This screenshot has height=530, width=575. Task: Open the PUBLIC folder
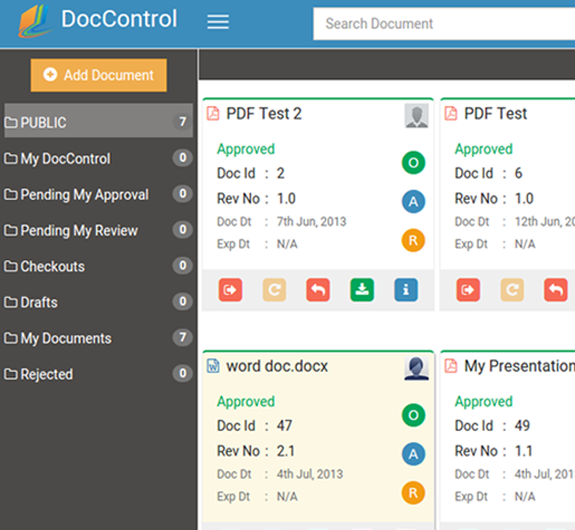[98, 121]
